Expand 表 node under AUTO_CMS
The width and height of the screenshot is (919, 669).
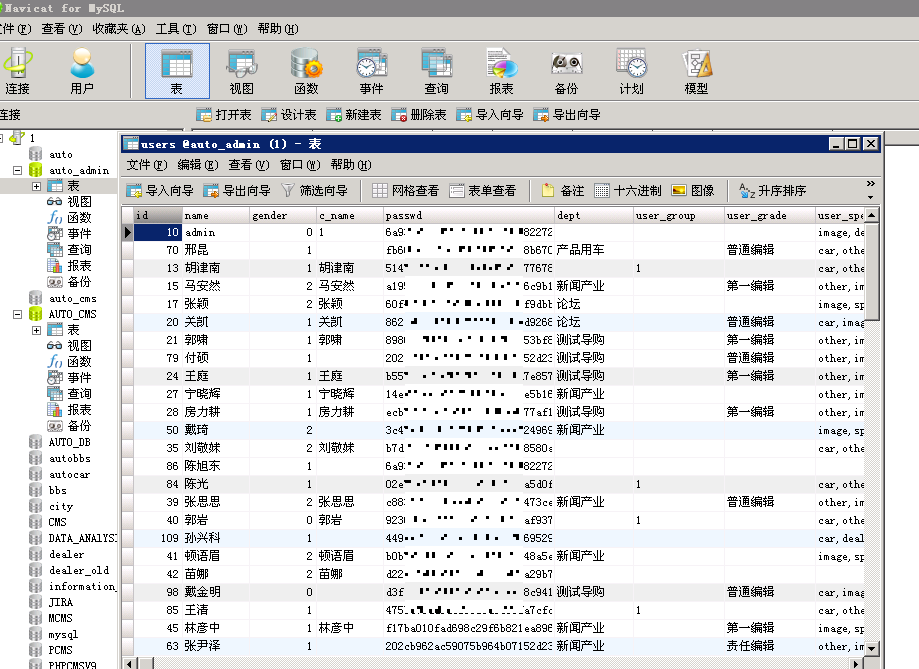(x=36, y=330)
